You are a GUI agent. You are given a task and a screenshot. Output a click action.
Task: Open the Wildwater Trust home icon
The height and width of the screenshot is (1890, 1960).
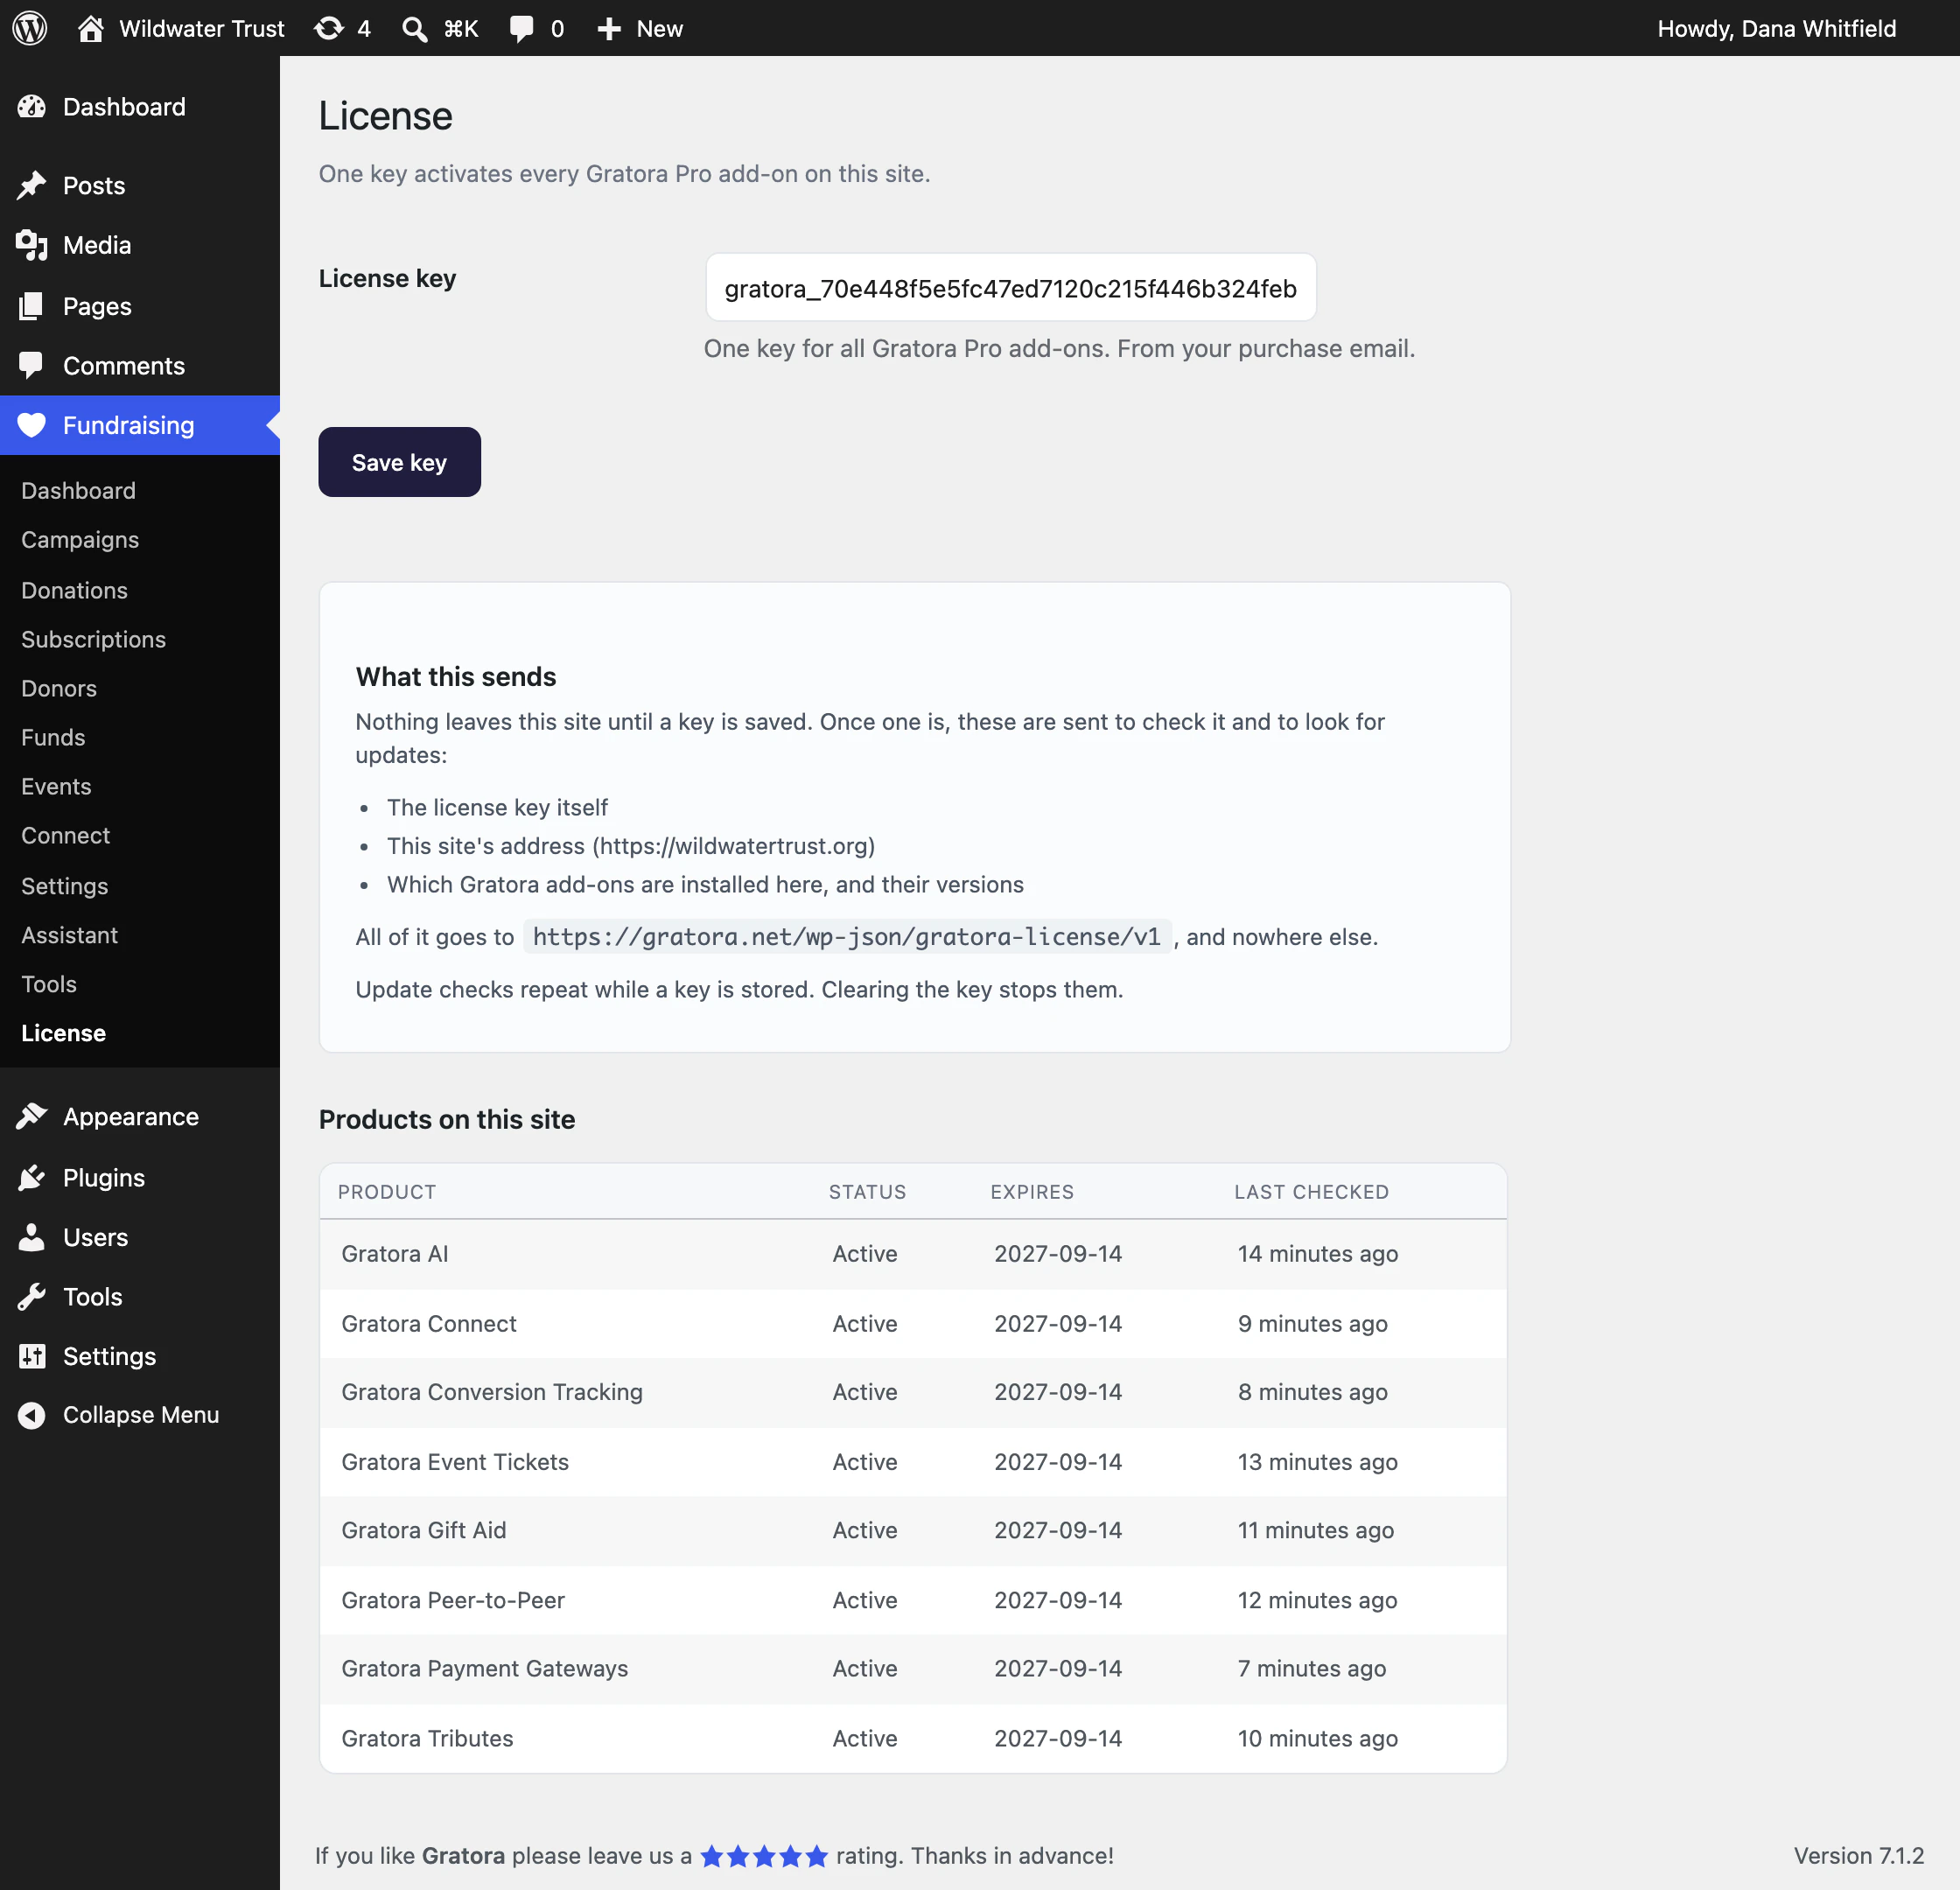coord(91,28)
